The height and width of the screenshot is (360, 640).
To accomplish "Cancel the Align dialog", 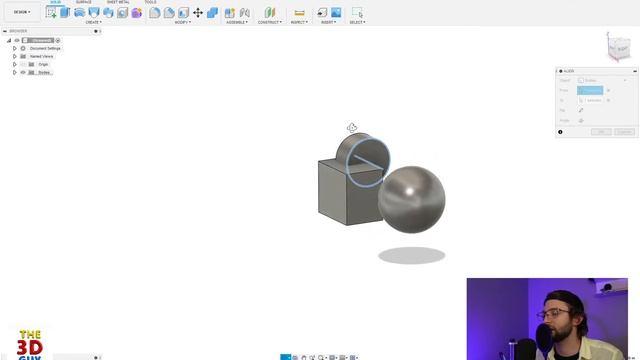I will pos(624,132).
